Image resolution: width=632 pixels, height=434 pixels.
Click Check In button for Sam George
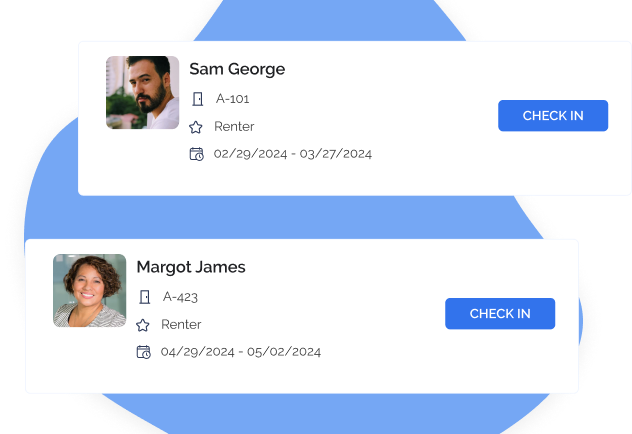[x=553, y=116]
